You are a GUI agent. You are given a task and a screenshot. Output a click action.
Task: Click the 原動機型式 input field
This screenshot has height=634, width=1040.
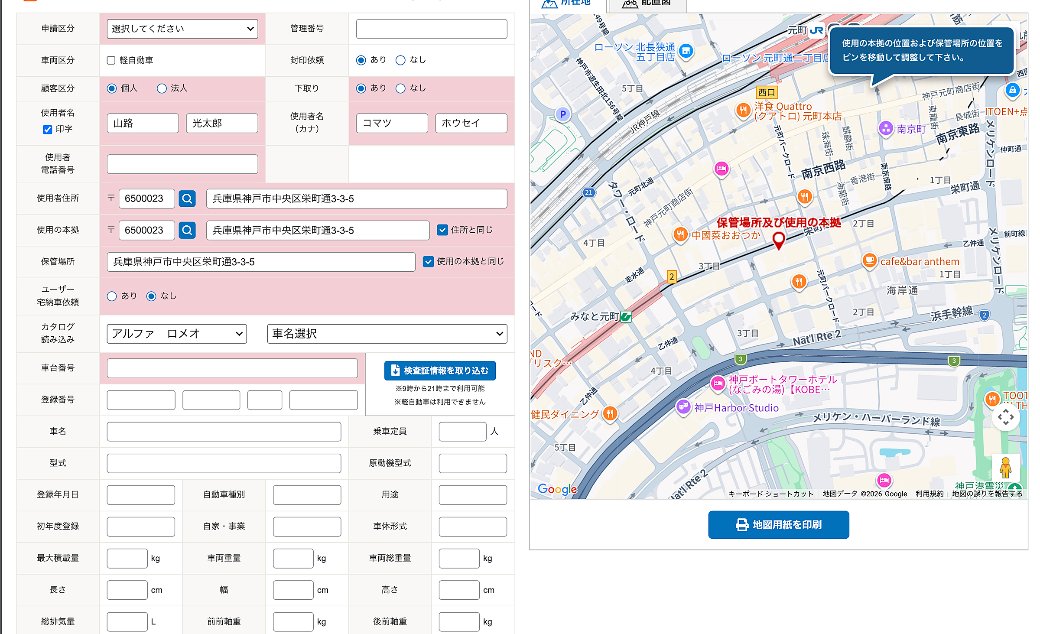[x=473, y=463]
